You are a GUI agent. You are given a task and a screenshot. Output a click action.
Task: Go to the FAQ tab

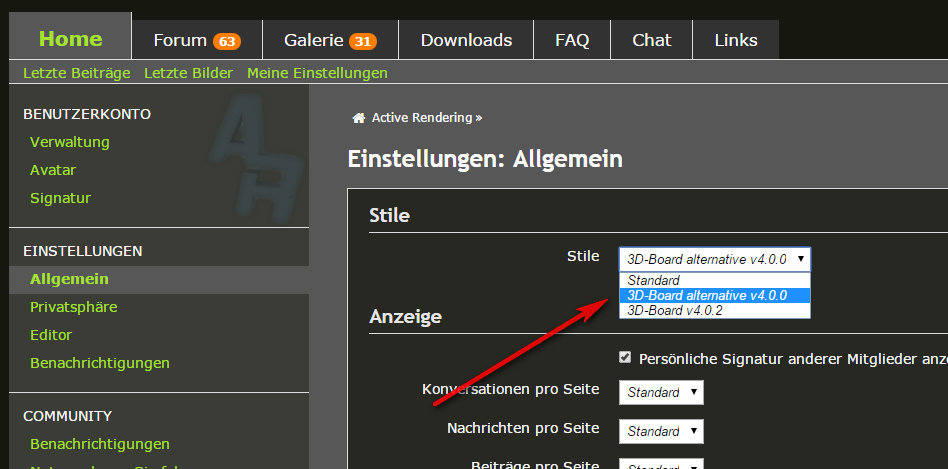572,40
